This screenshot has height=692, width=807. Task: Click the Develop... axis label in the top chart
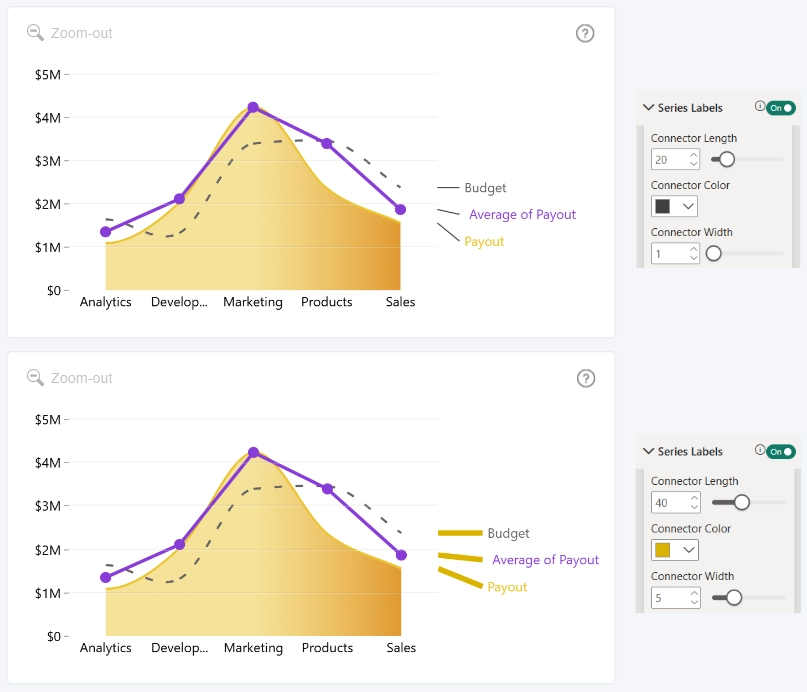(179, 302)
